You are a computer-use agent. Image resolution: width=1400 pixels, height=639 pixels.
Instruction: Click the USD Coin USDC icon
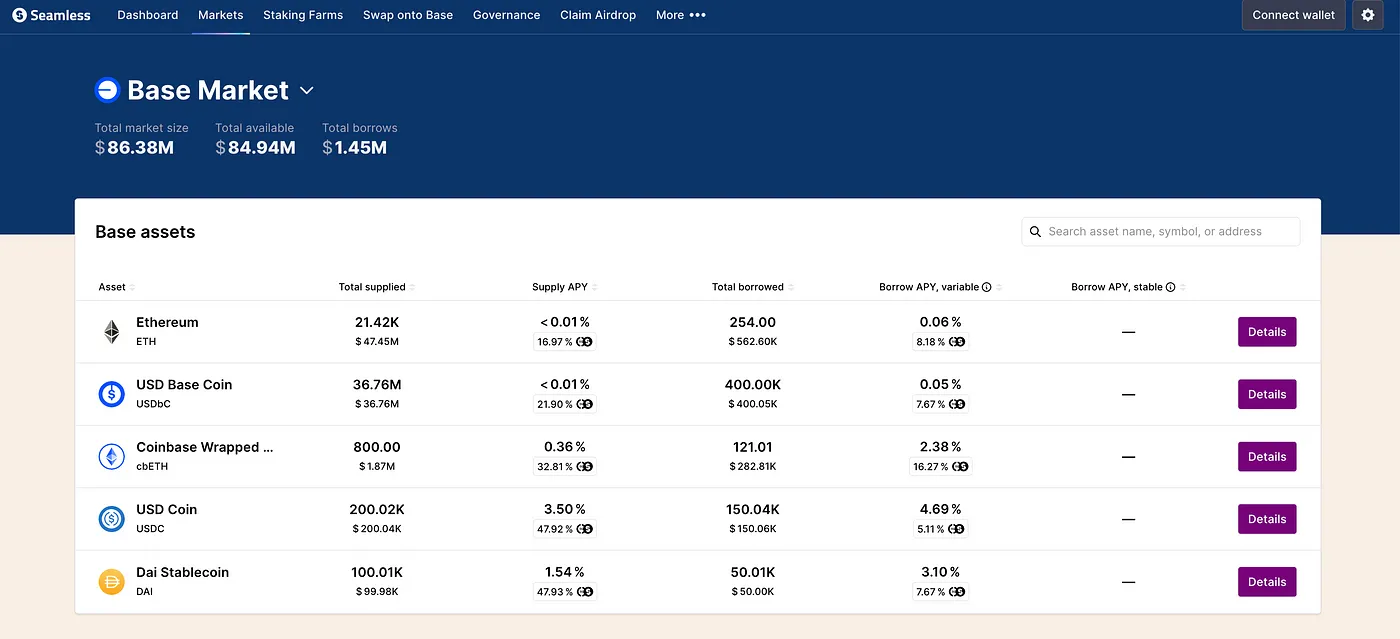tap(112, 519)
